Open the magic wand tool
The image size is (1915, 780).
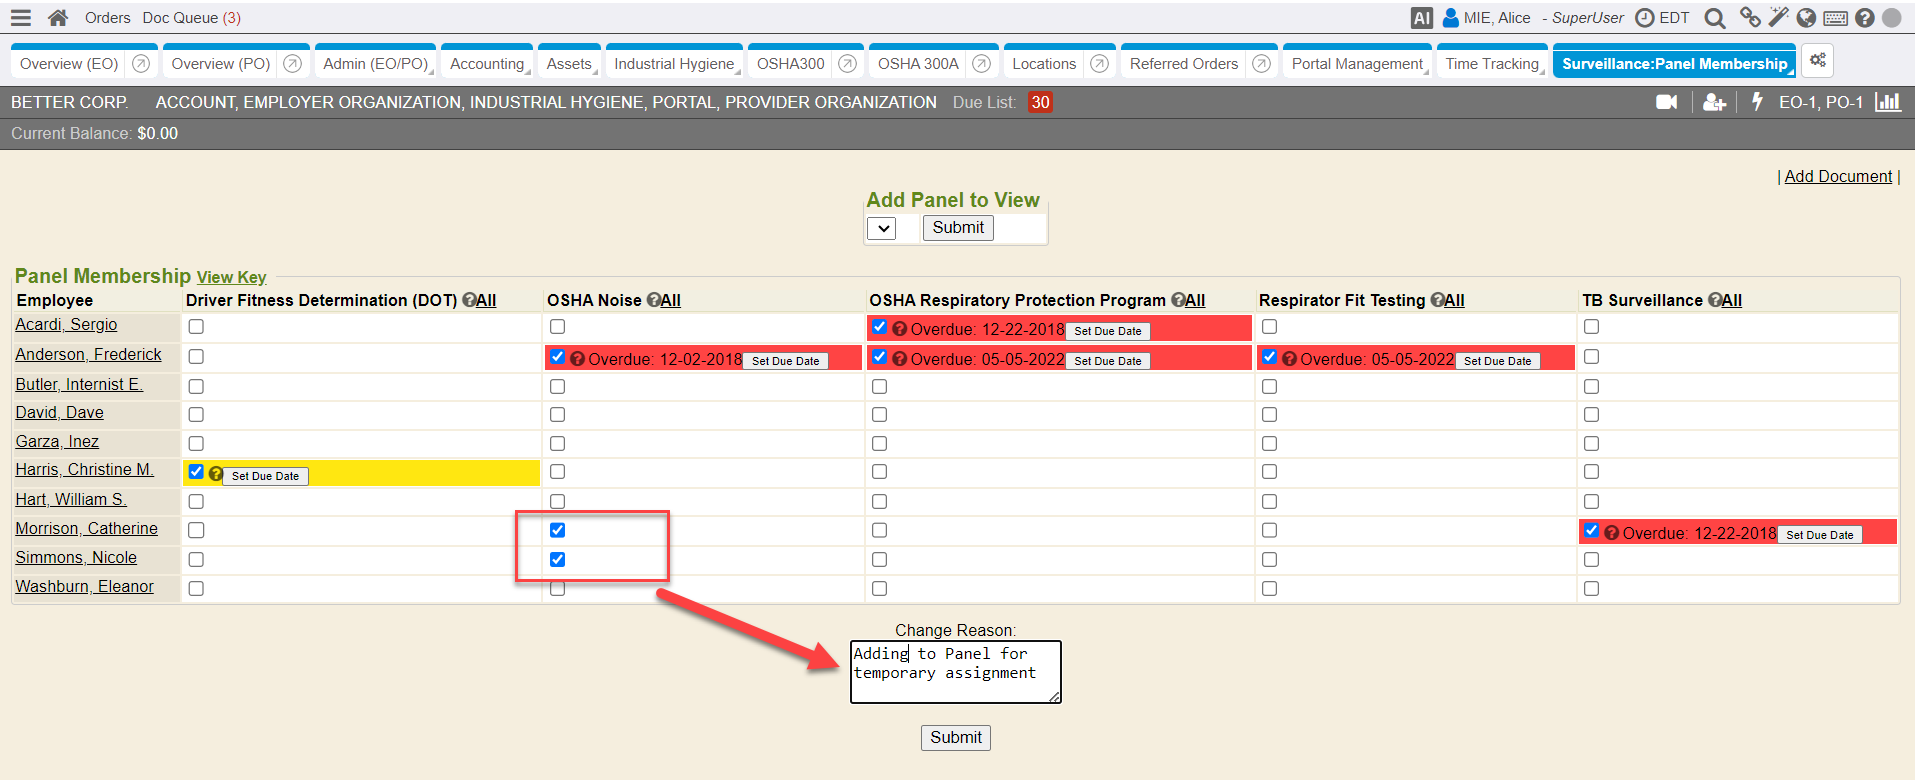(1778, 18)
